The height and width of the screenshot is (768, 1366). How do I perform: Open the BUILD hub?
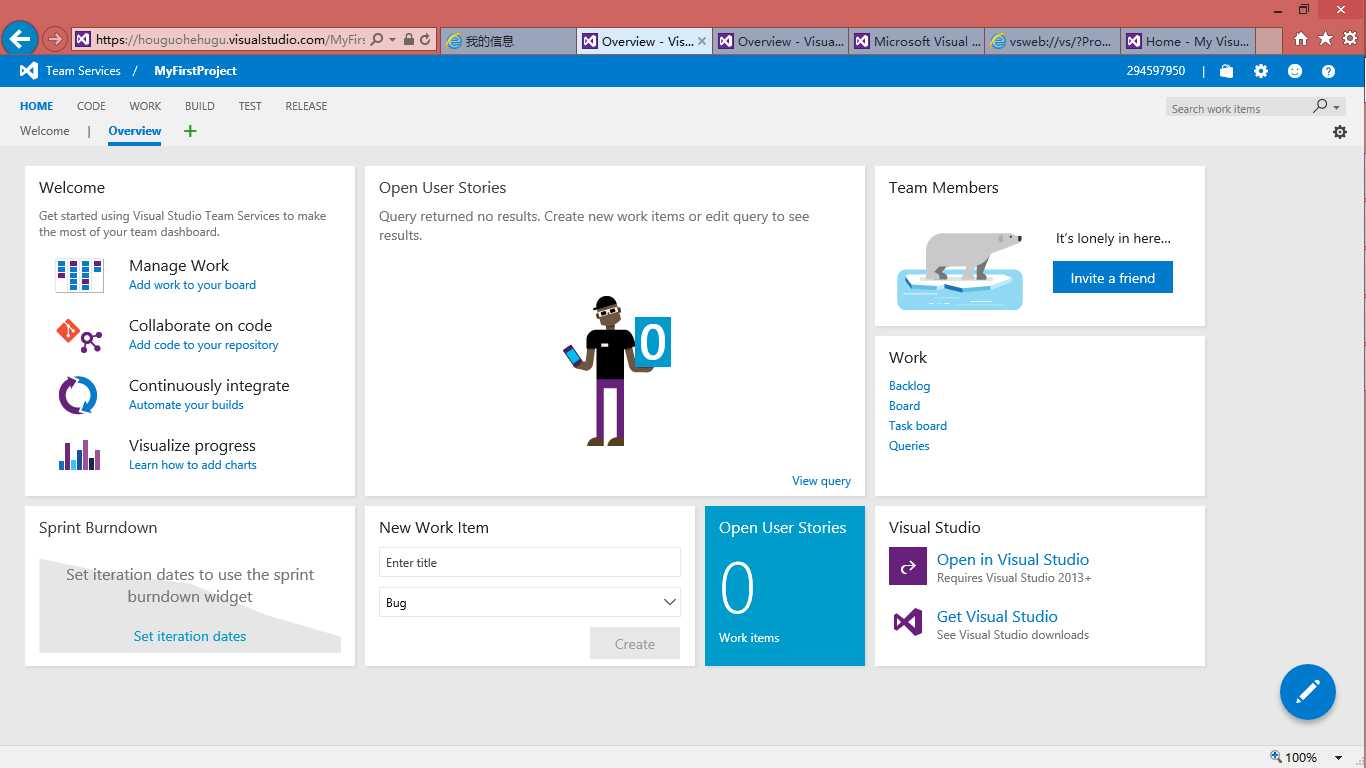point(200,106)
